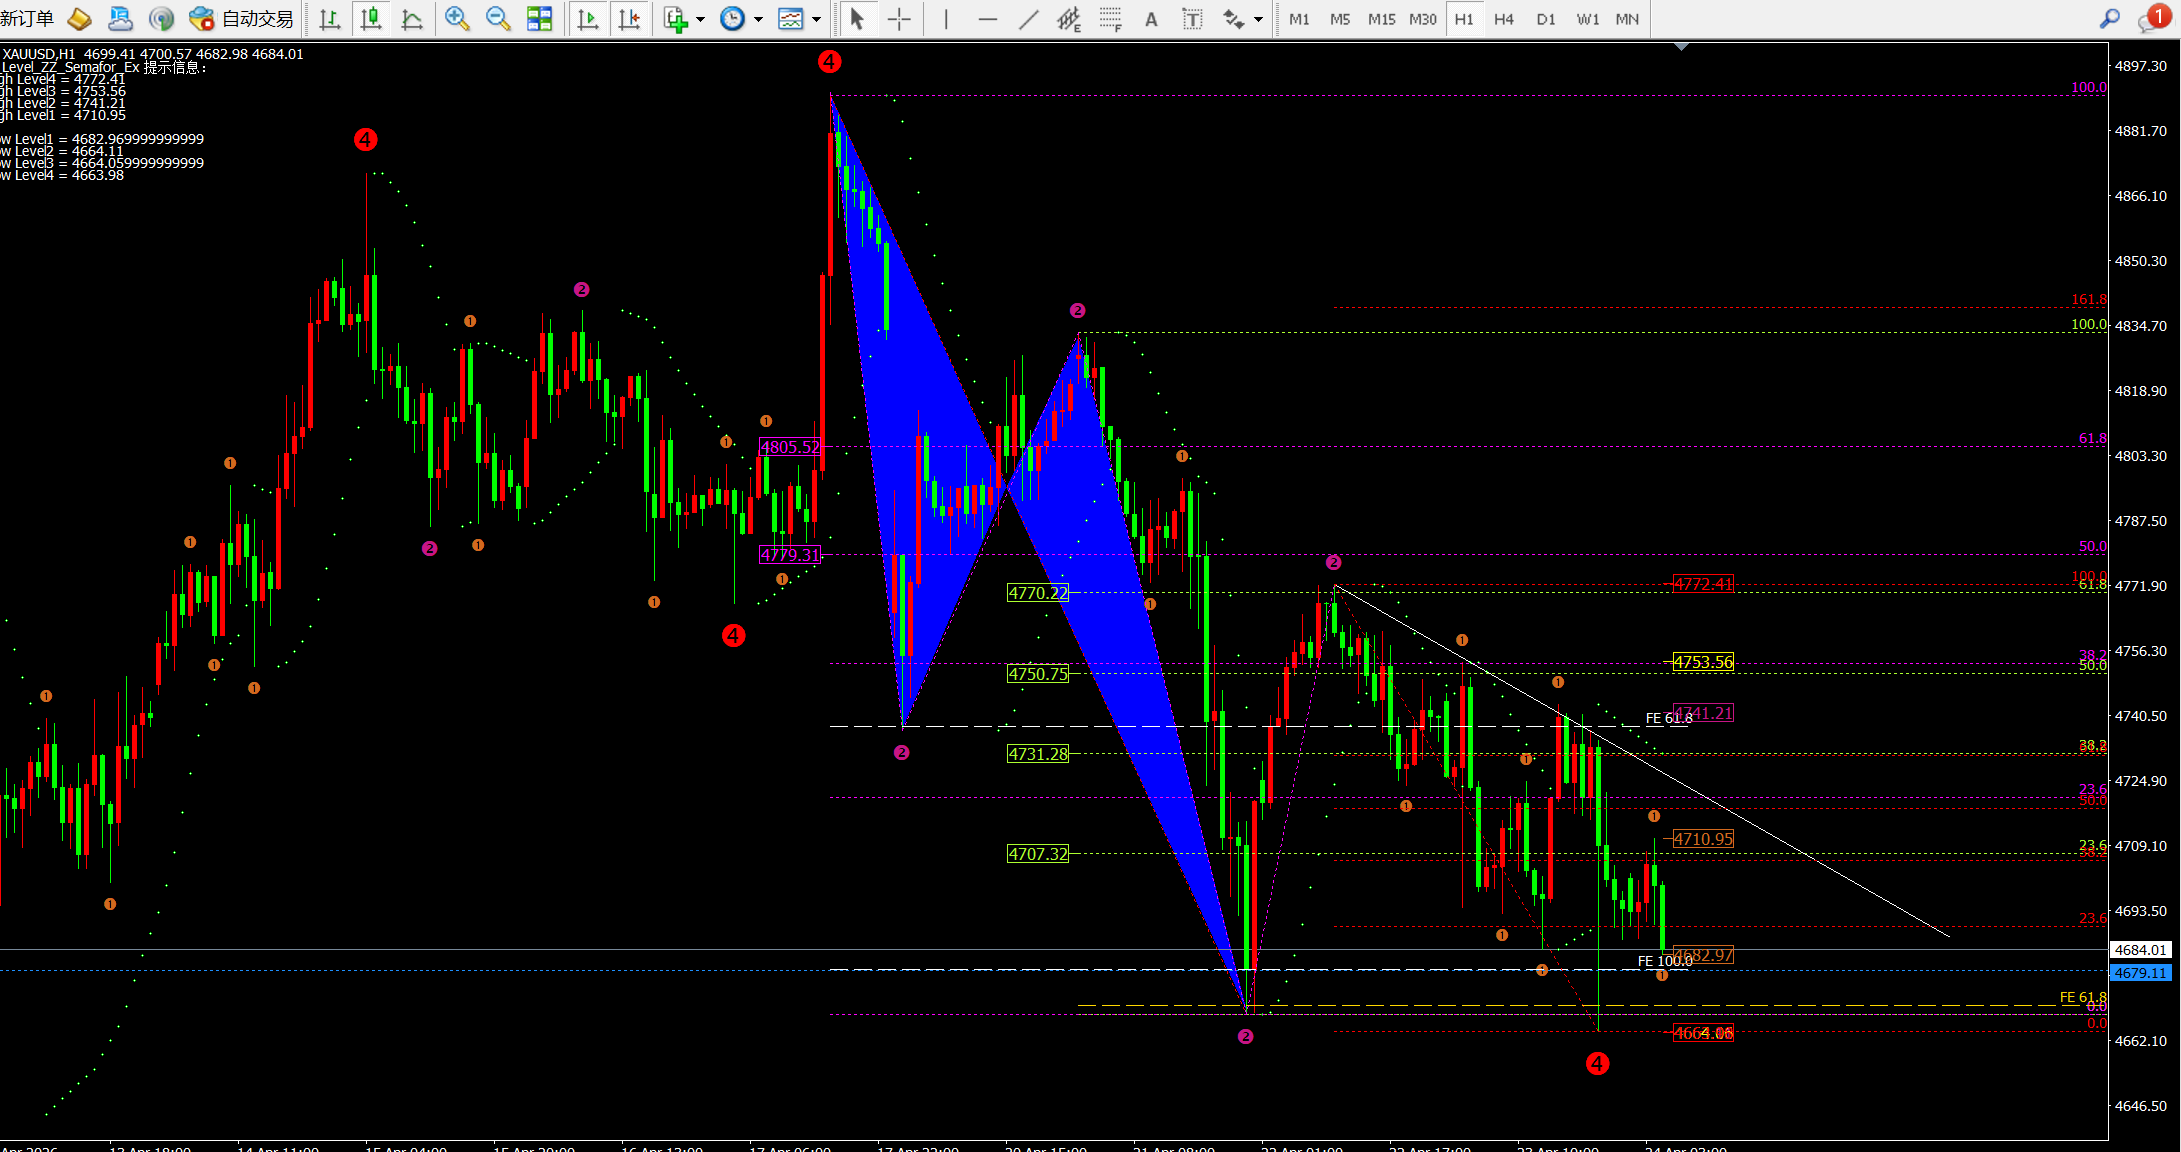Open the tile windows grid icon
Image resolution: width=2181 pixels, height=1152 pixels.
coord(539,19)
